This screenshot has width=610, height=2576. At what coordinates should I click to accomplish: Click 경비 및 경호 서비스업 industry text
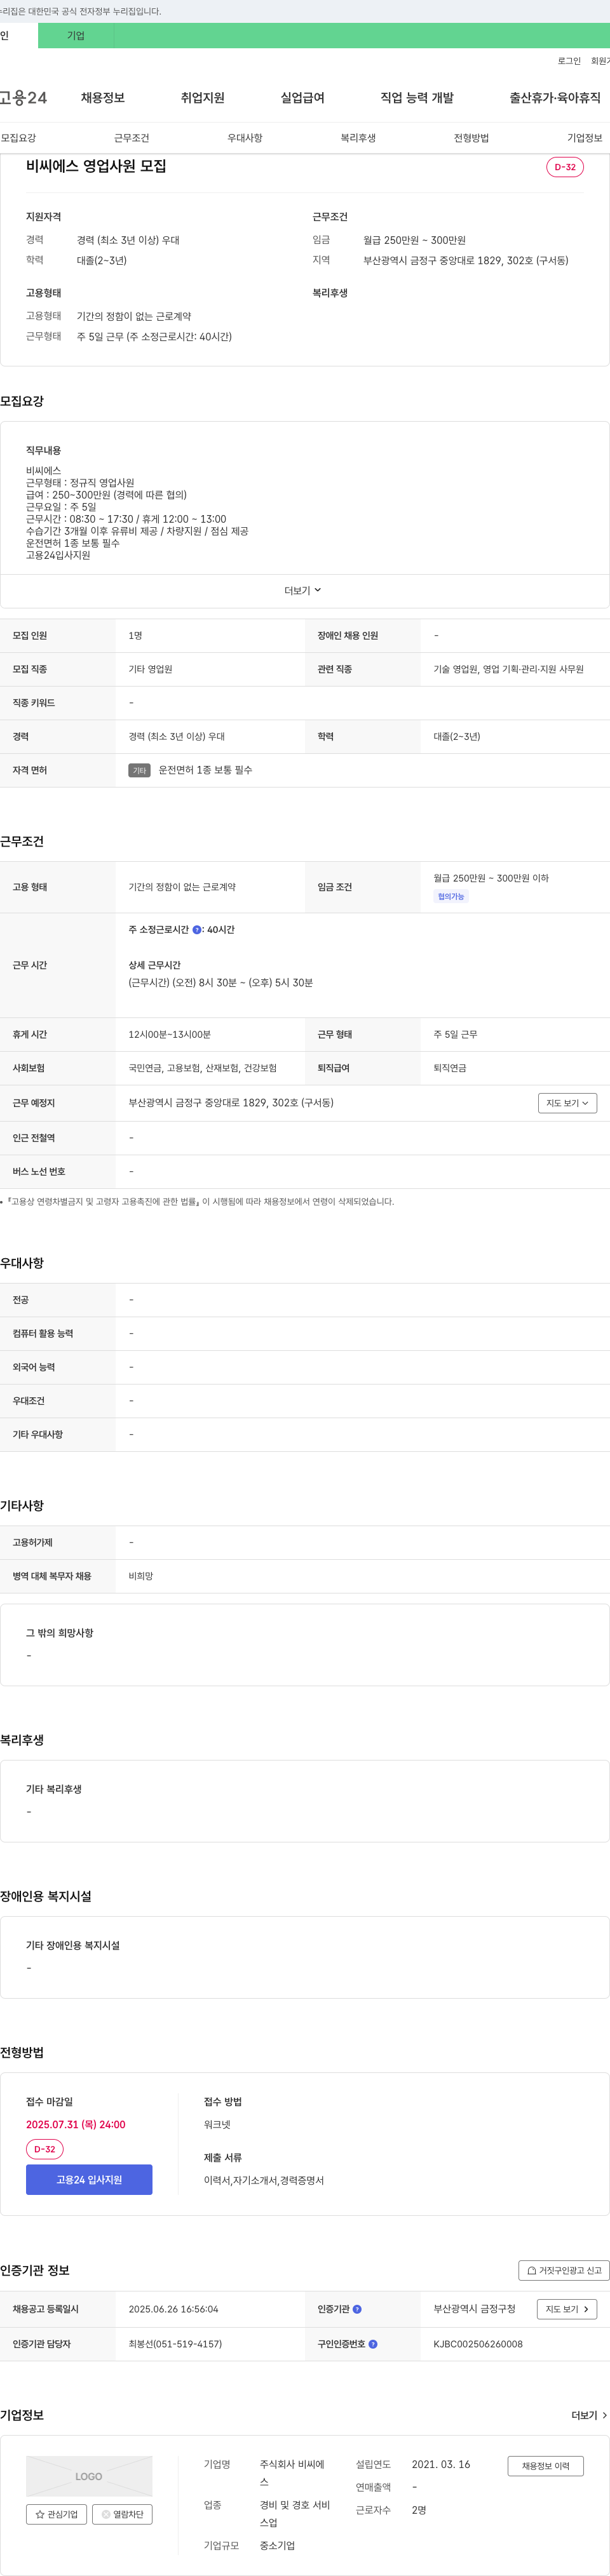click(x=295, y=2514)
